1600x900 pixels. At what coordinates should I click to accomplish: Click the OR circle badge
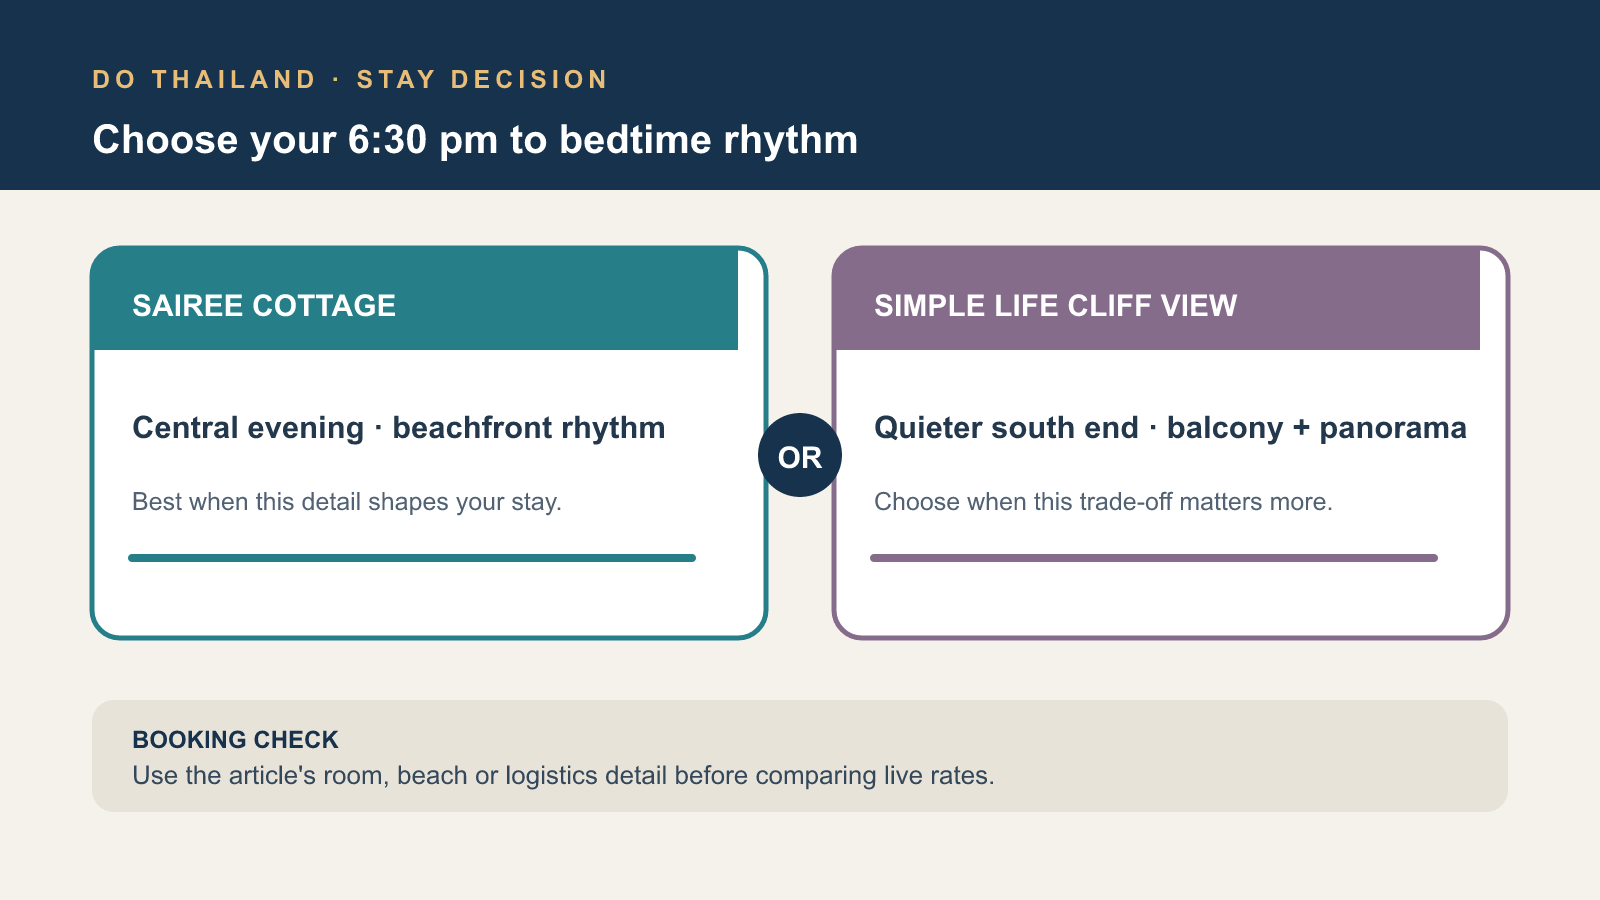[800, 455]
